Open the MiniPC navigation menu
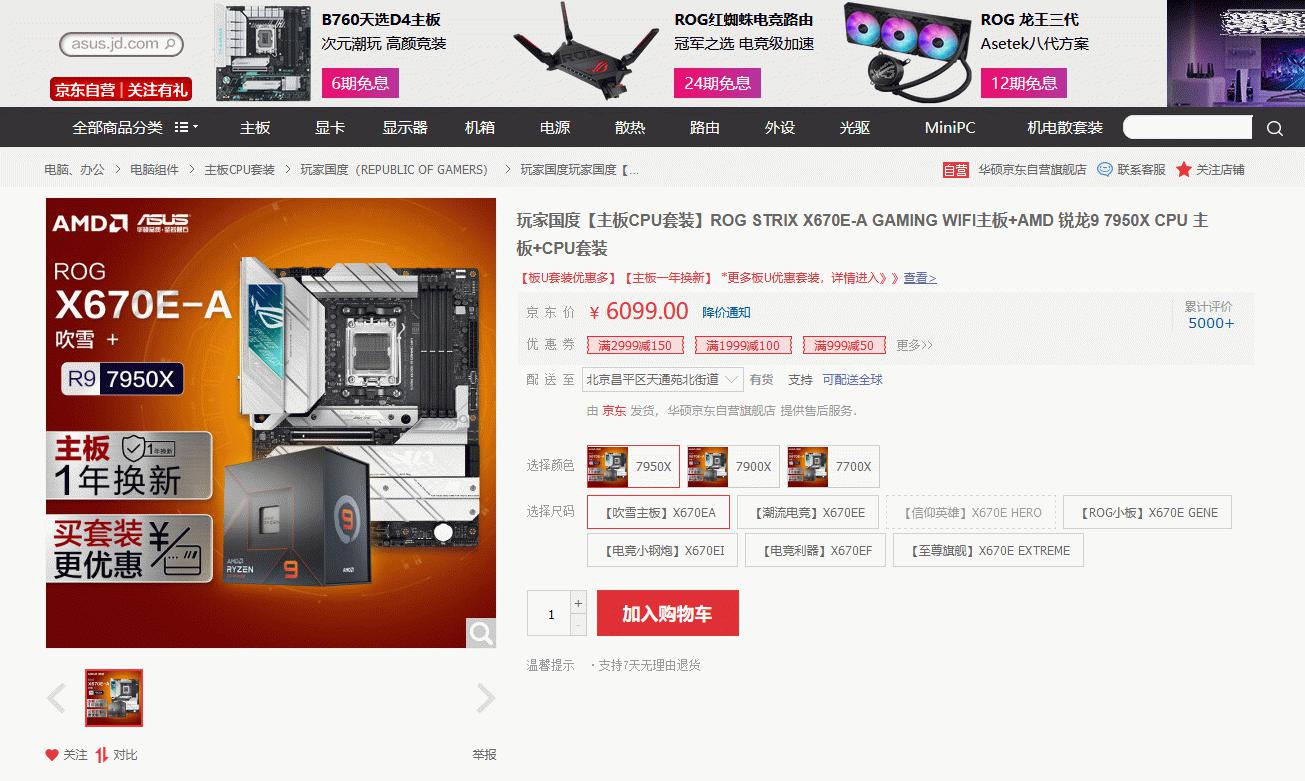This screenshot has width=1305, height=781. 950,128
